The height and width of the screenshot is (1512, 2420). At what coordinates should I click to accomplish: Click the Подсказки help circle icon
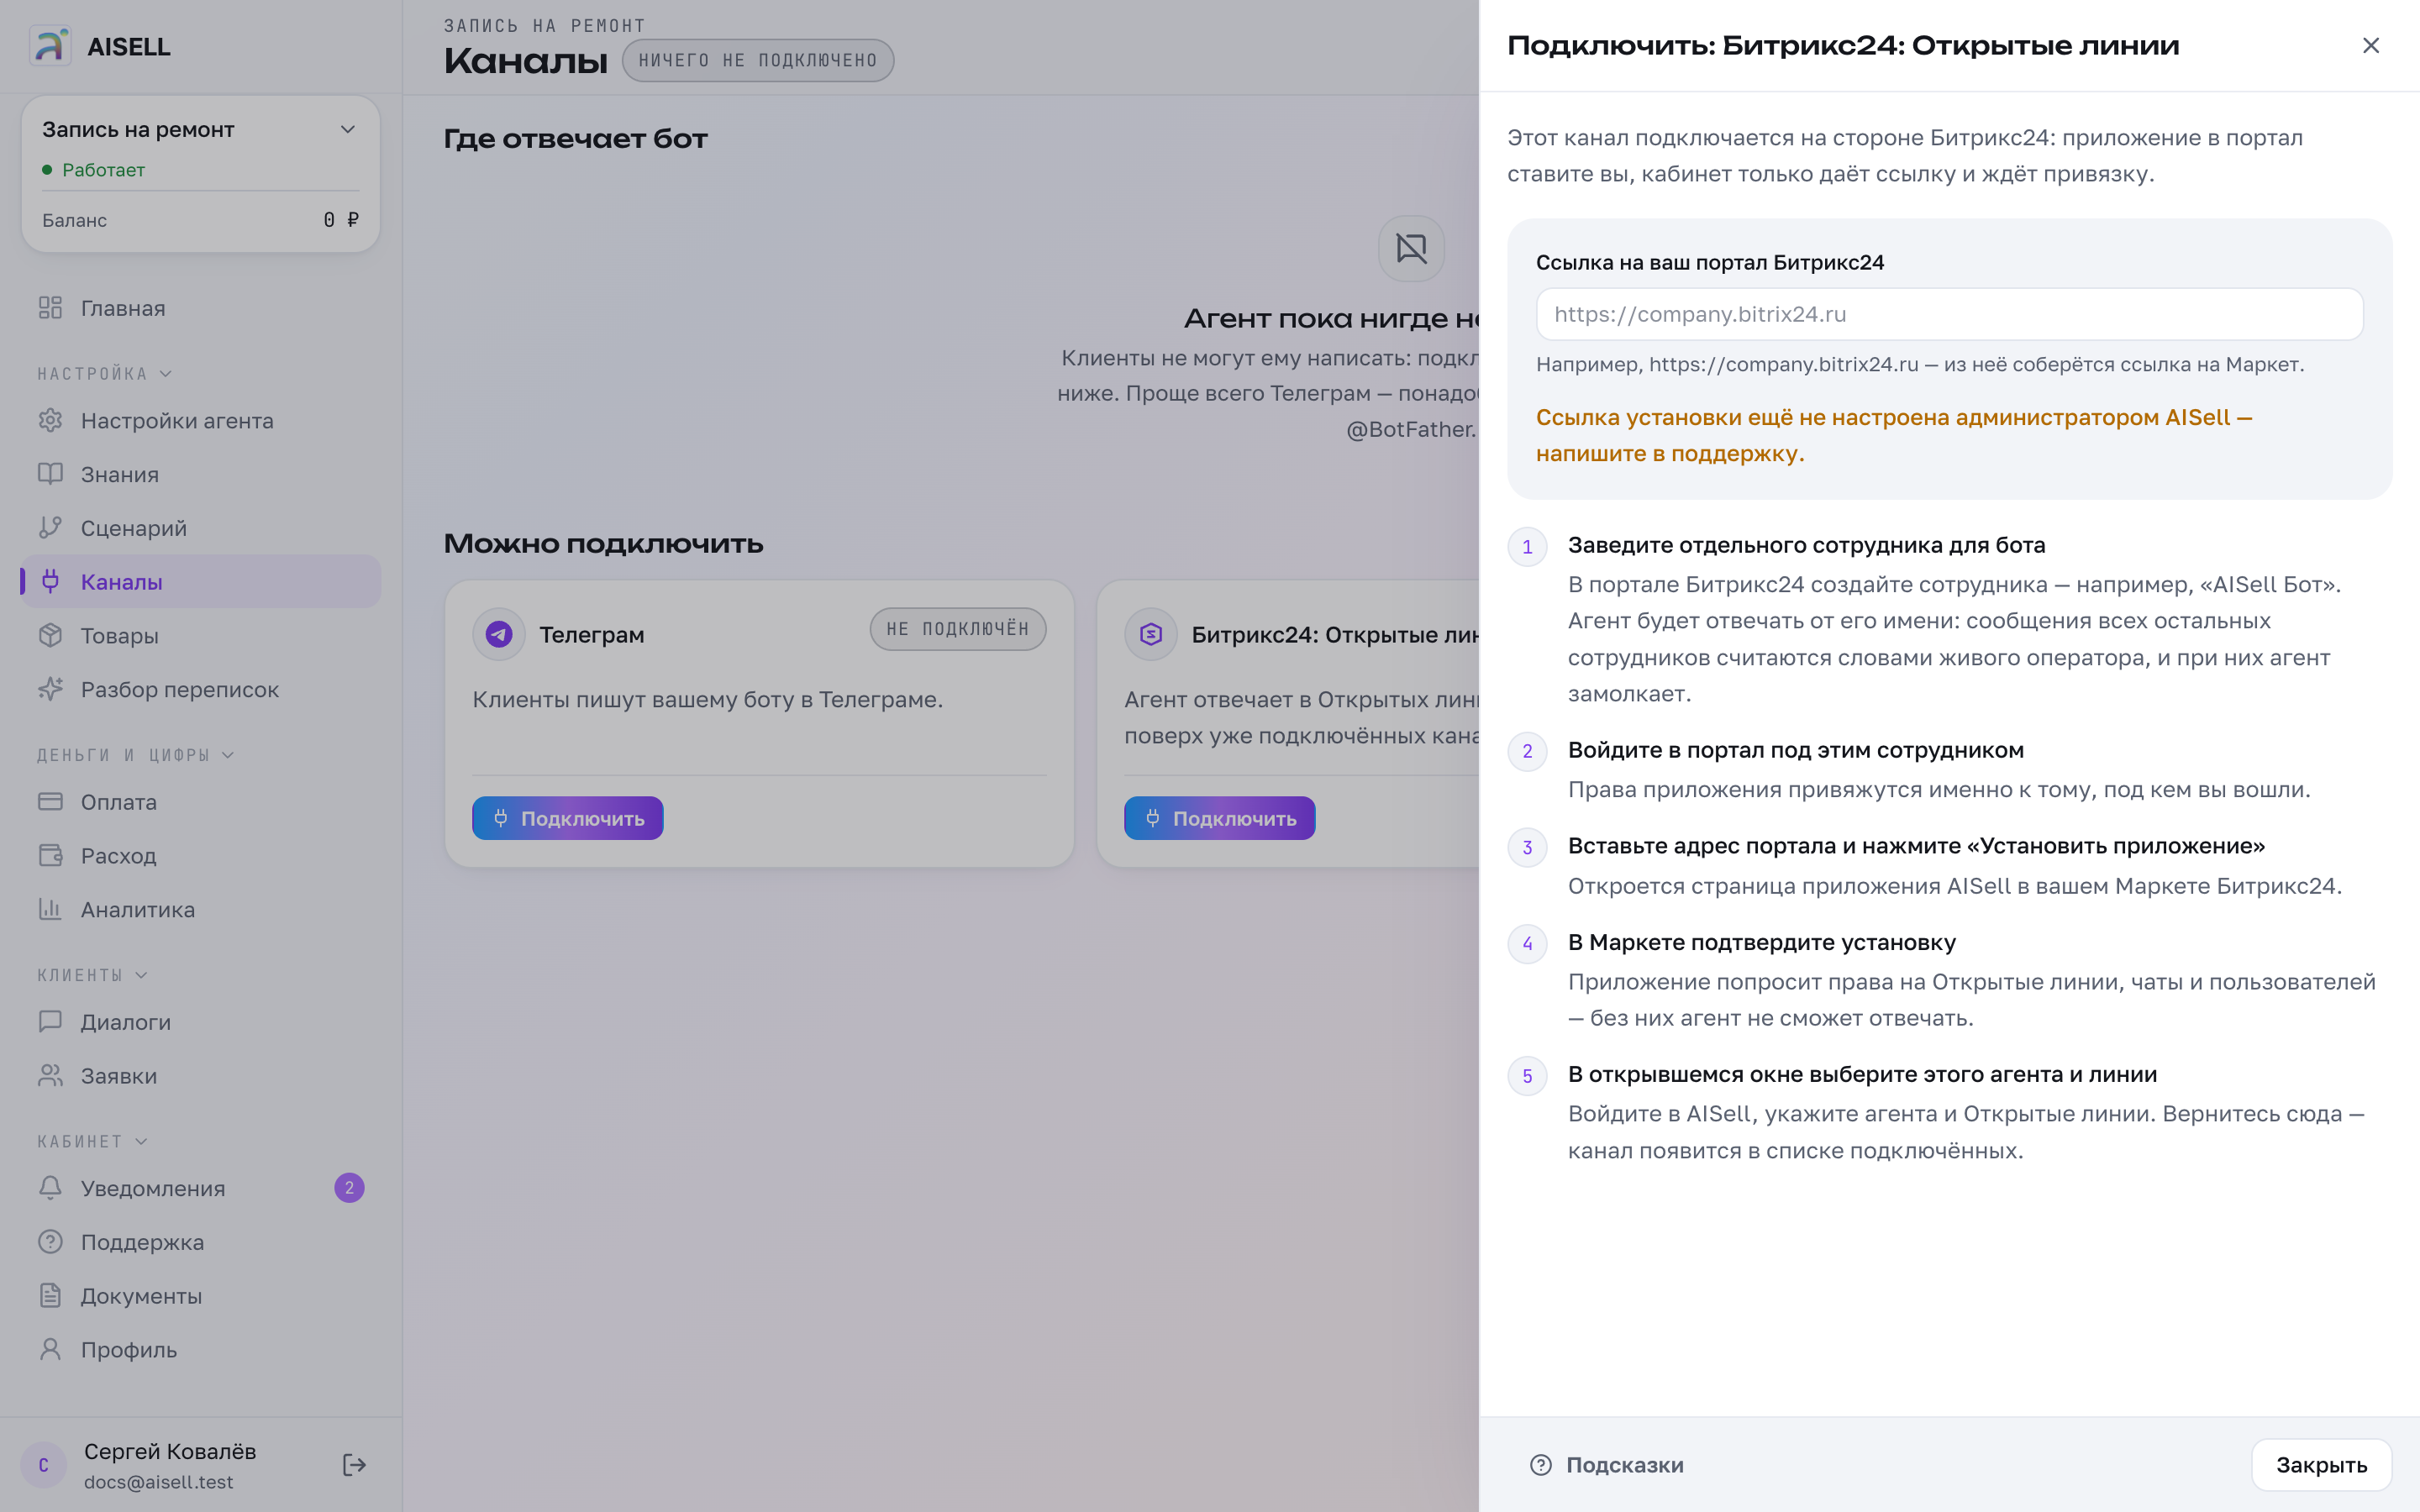[1541, 1465]
